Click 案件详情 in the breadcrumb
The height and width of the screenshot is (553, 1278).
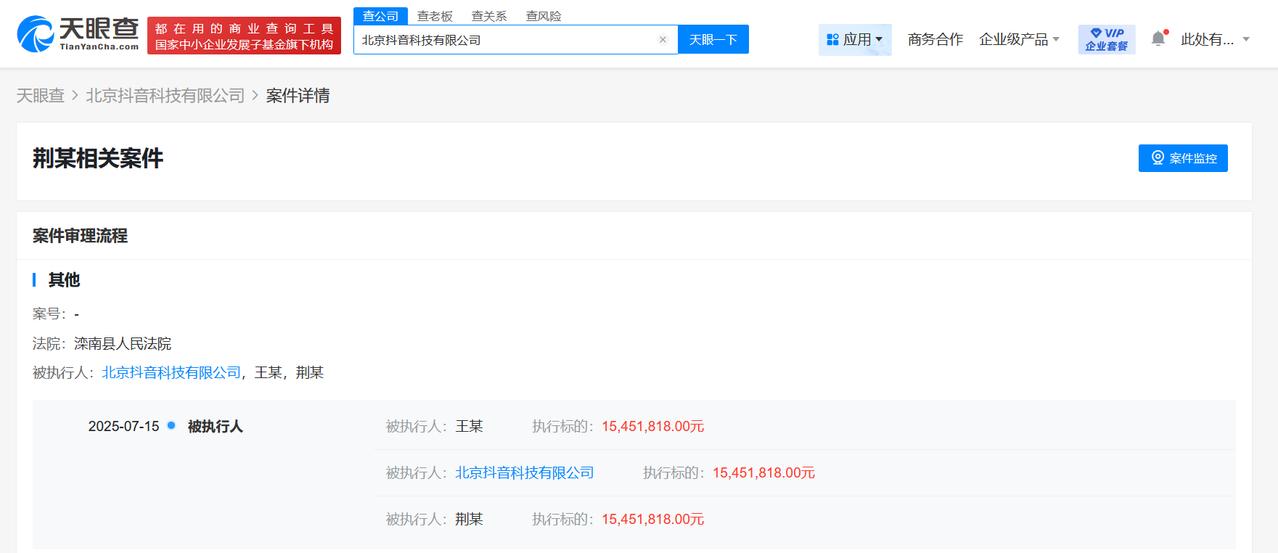[x=298, y=96]
